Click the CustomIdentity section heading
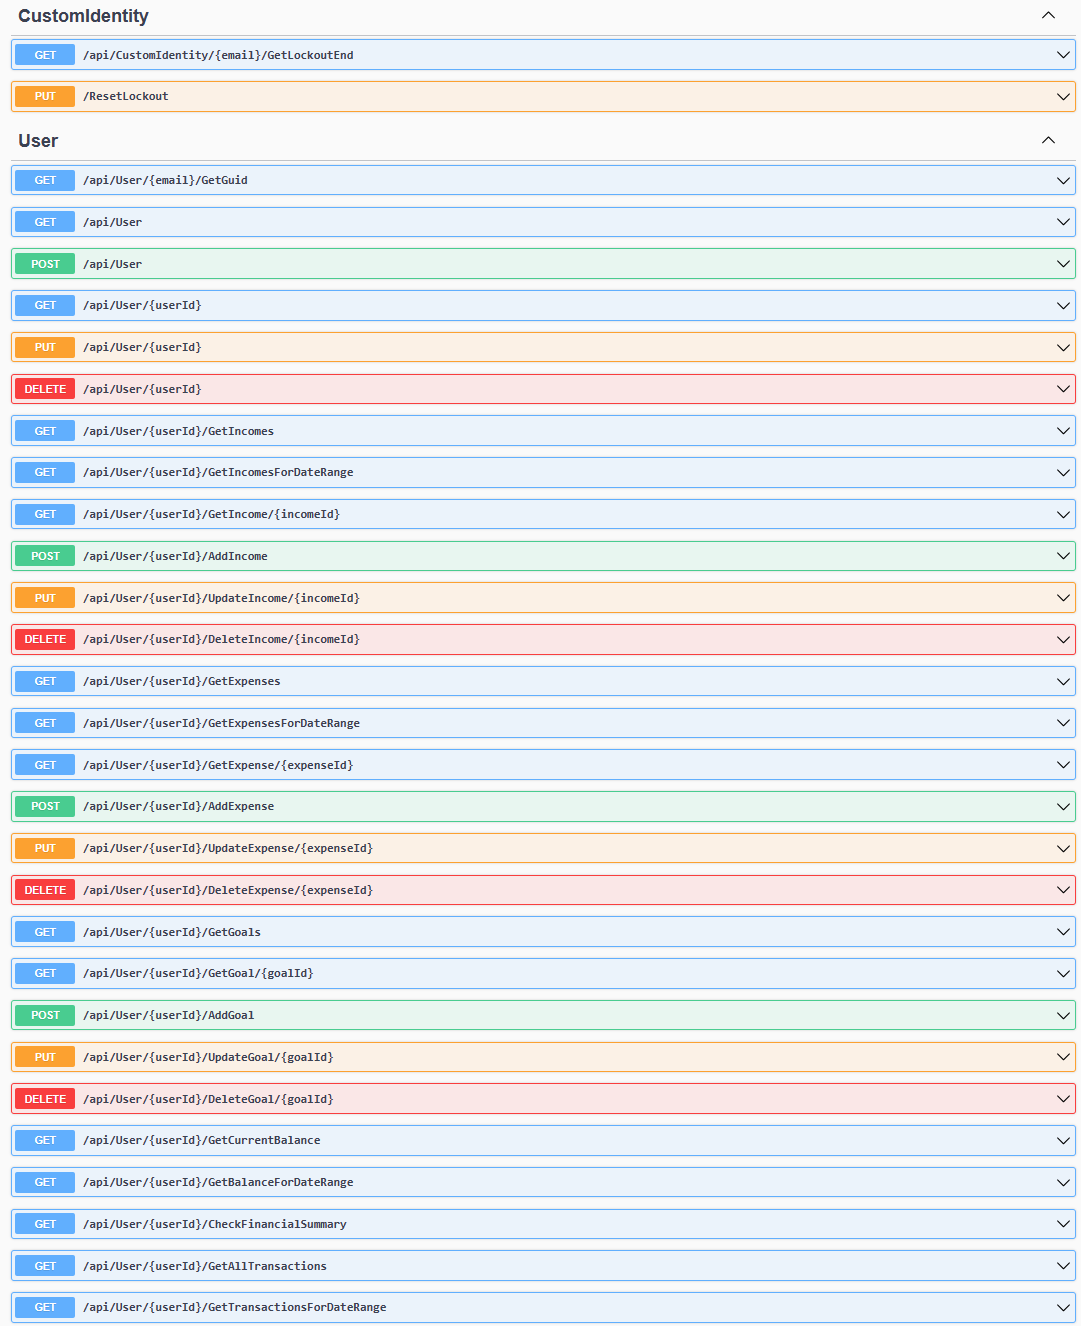 click(x=83, y=16)
